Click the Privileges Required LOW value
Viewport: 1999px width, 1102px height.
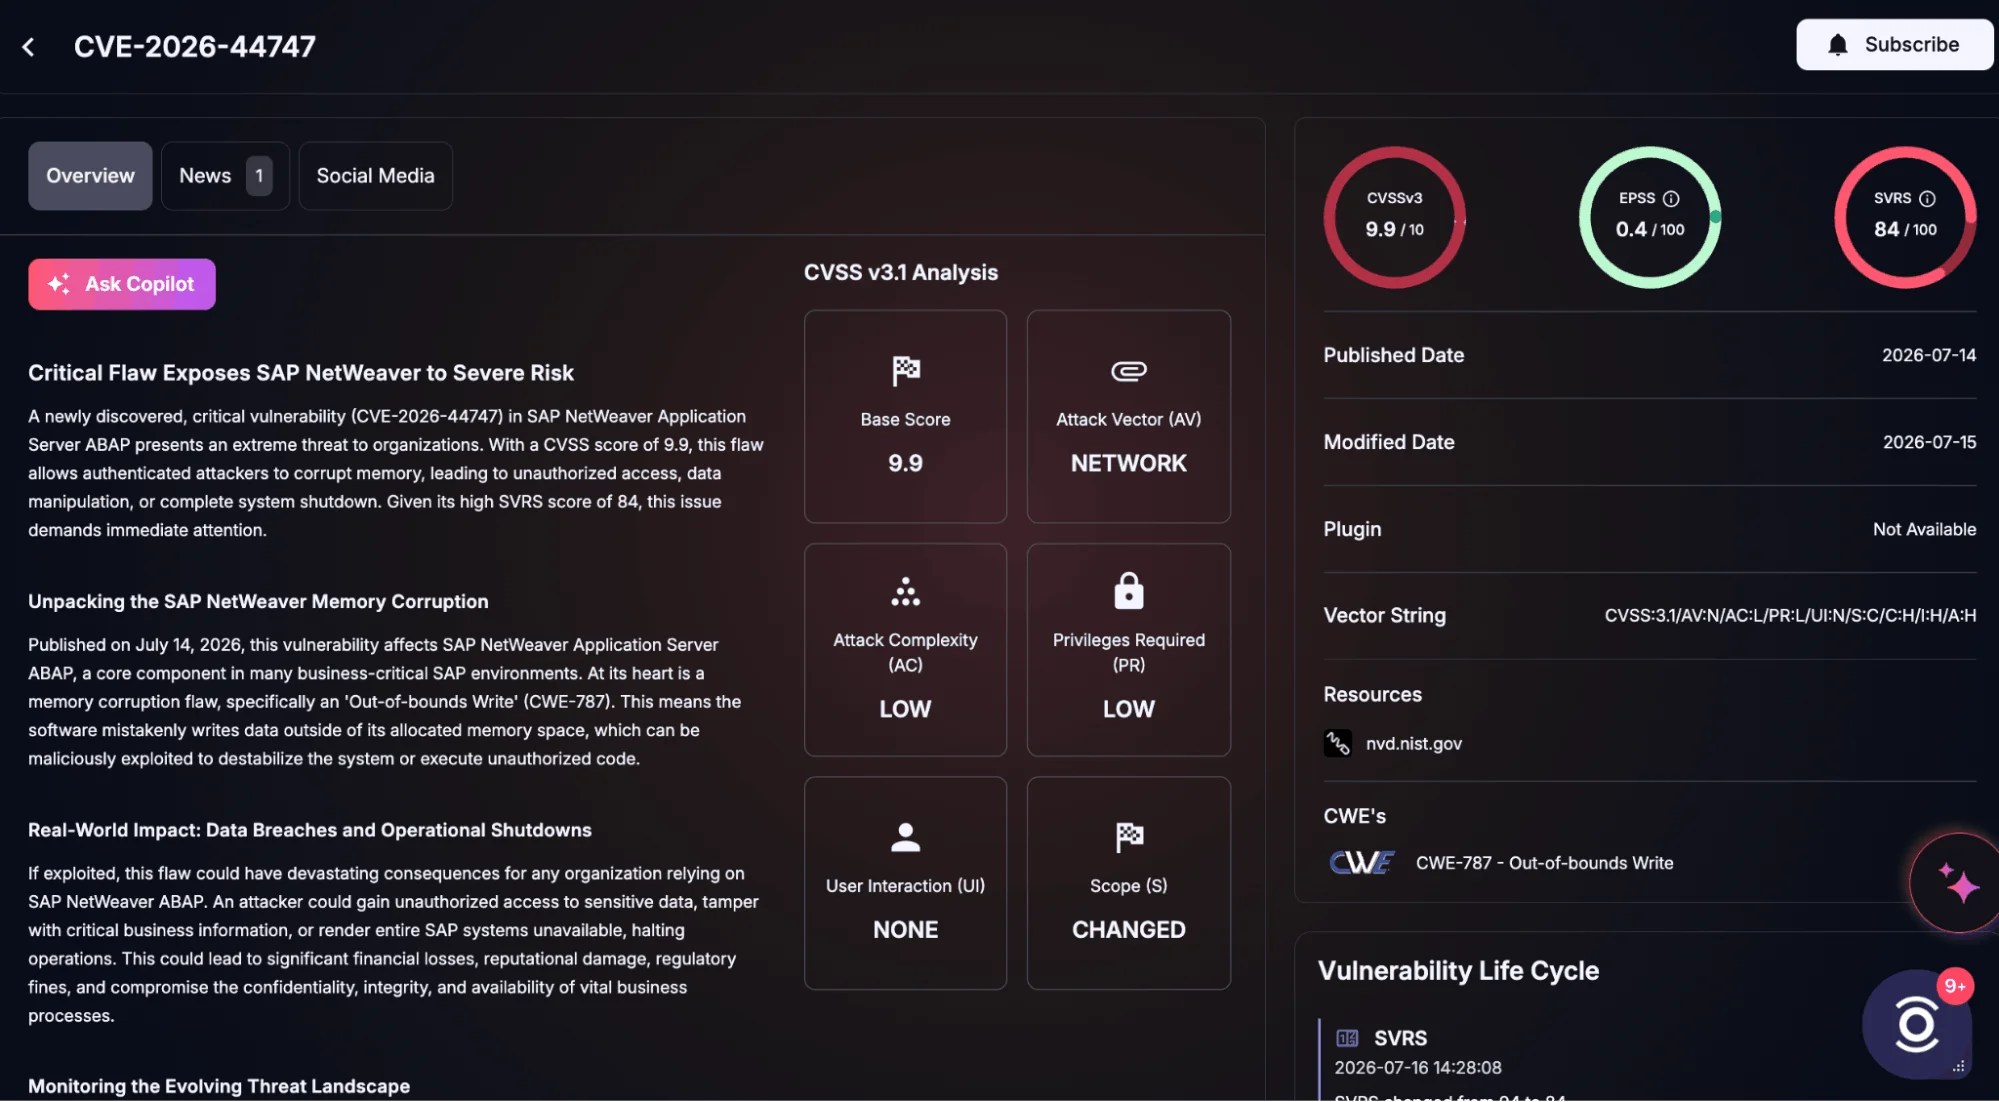pyautogui.click(x=1128, y=709)
